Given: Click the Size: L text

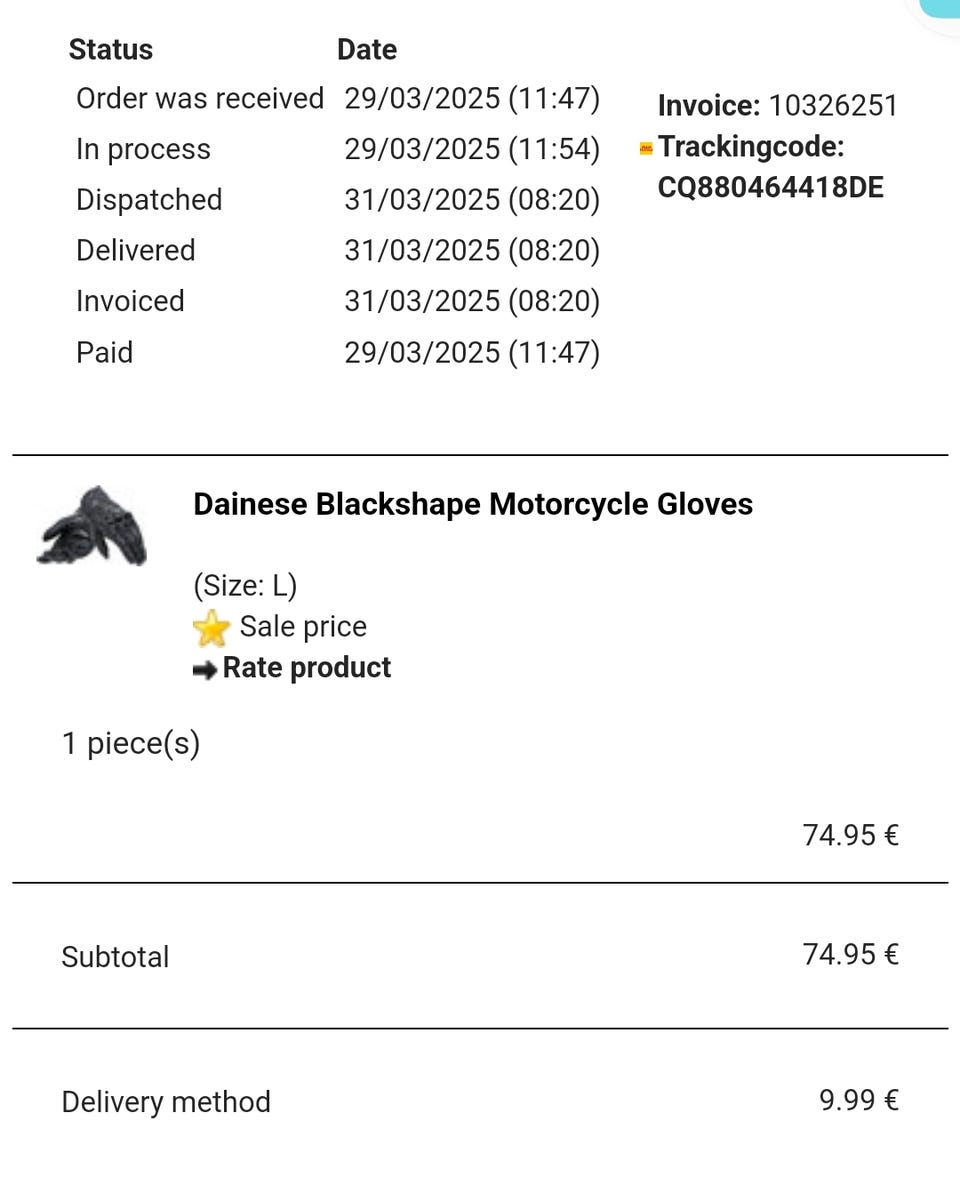Looking at the screenshot, I should (x=245, y=585).
